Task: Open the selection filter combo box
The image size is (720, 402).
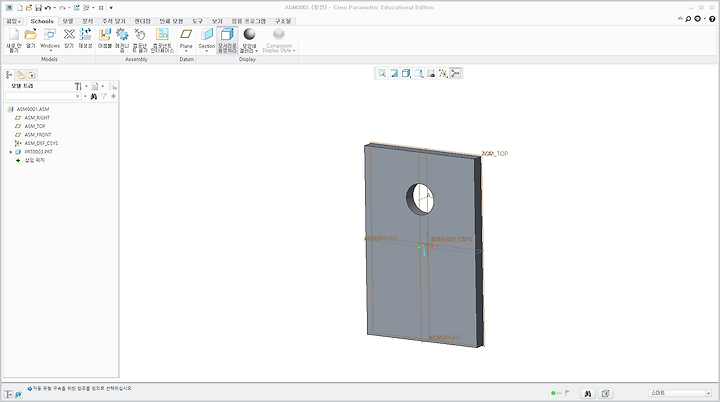Action: pos(680,393)
